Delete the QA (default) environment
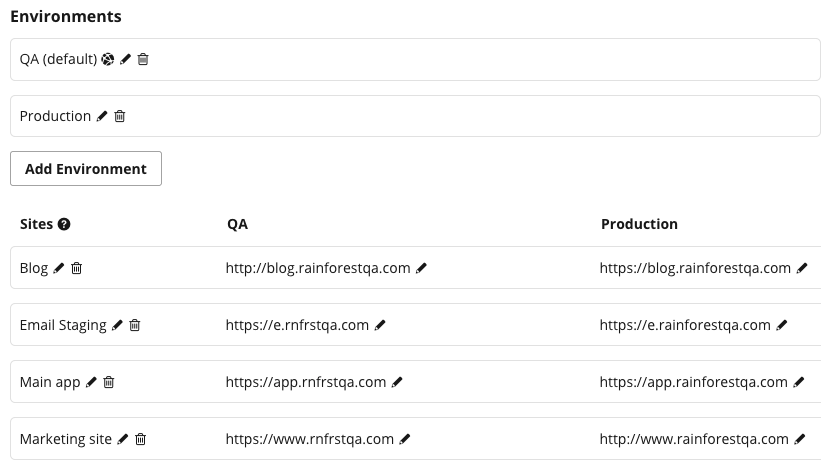834x471 pixels. point(143,59)
